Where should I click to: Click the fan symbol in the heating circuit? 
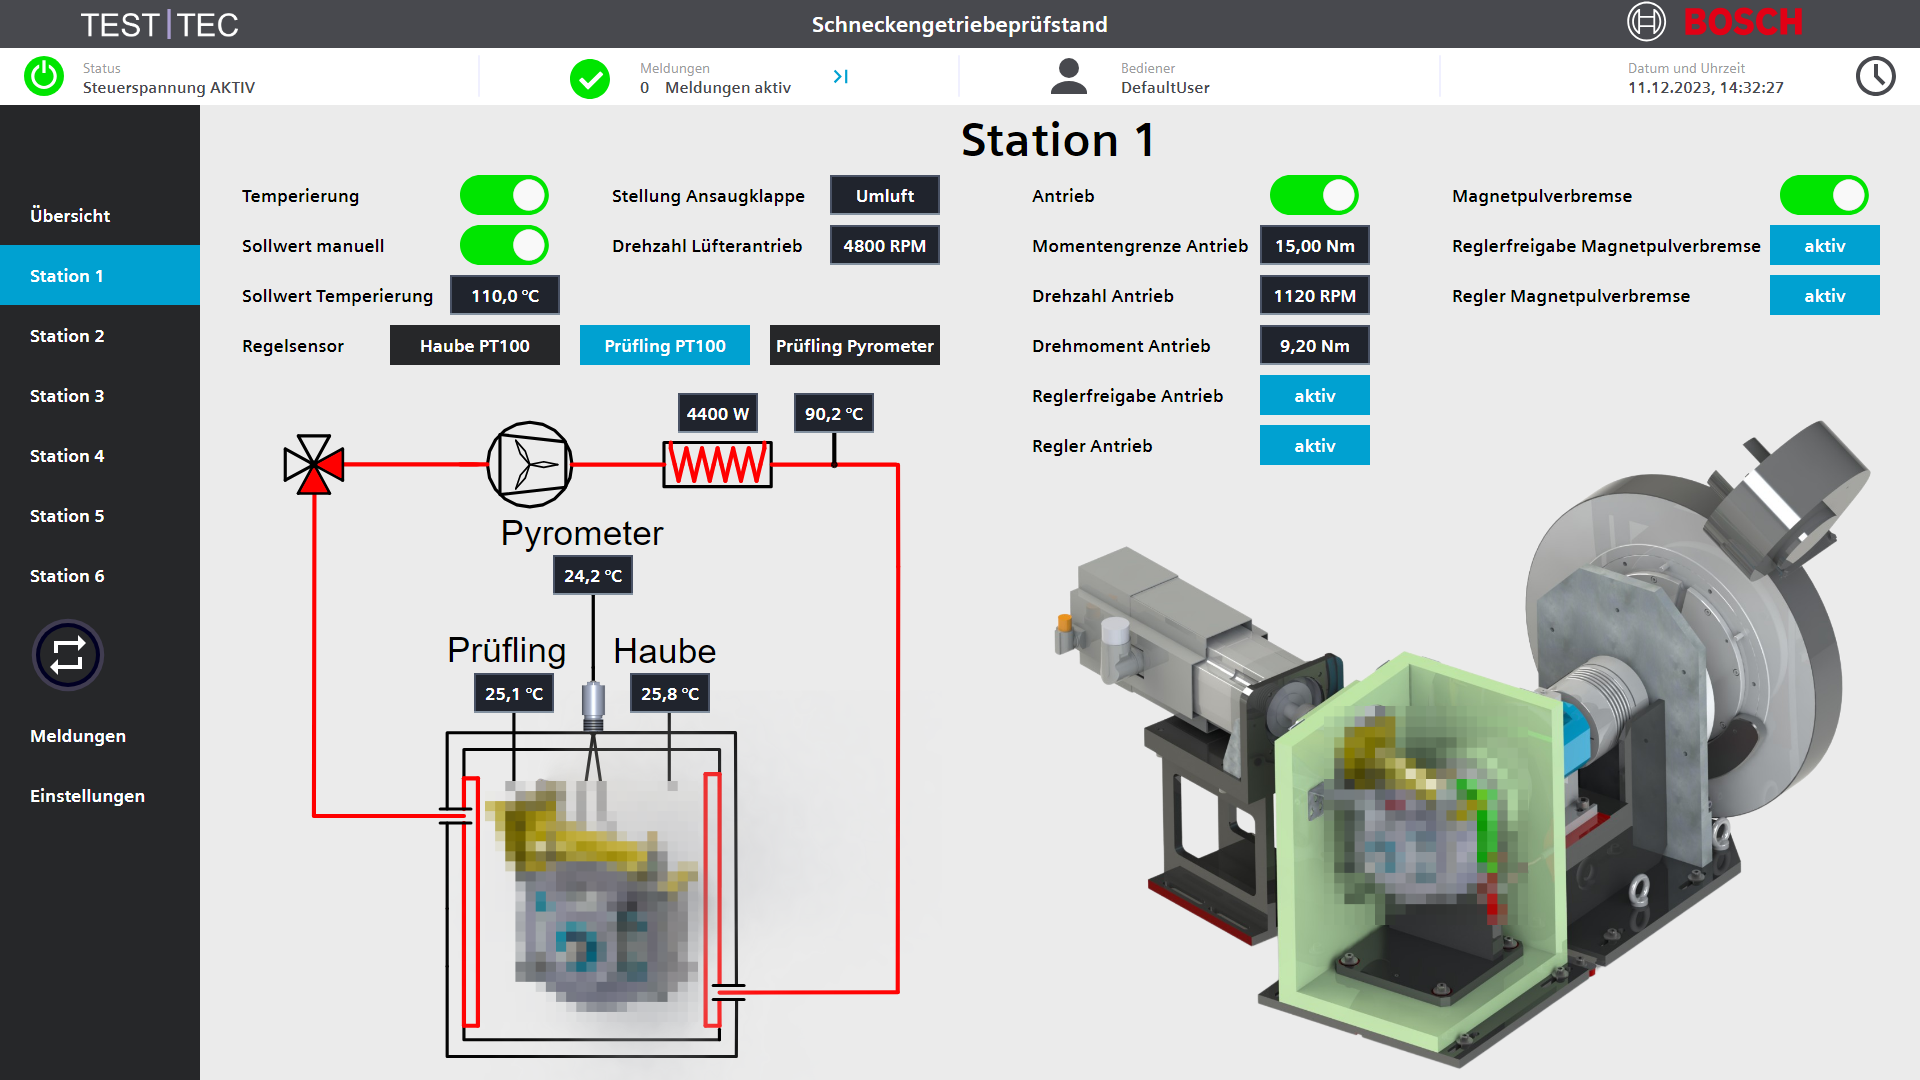pyautogui.click(x=529, y=465)
